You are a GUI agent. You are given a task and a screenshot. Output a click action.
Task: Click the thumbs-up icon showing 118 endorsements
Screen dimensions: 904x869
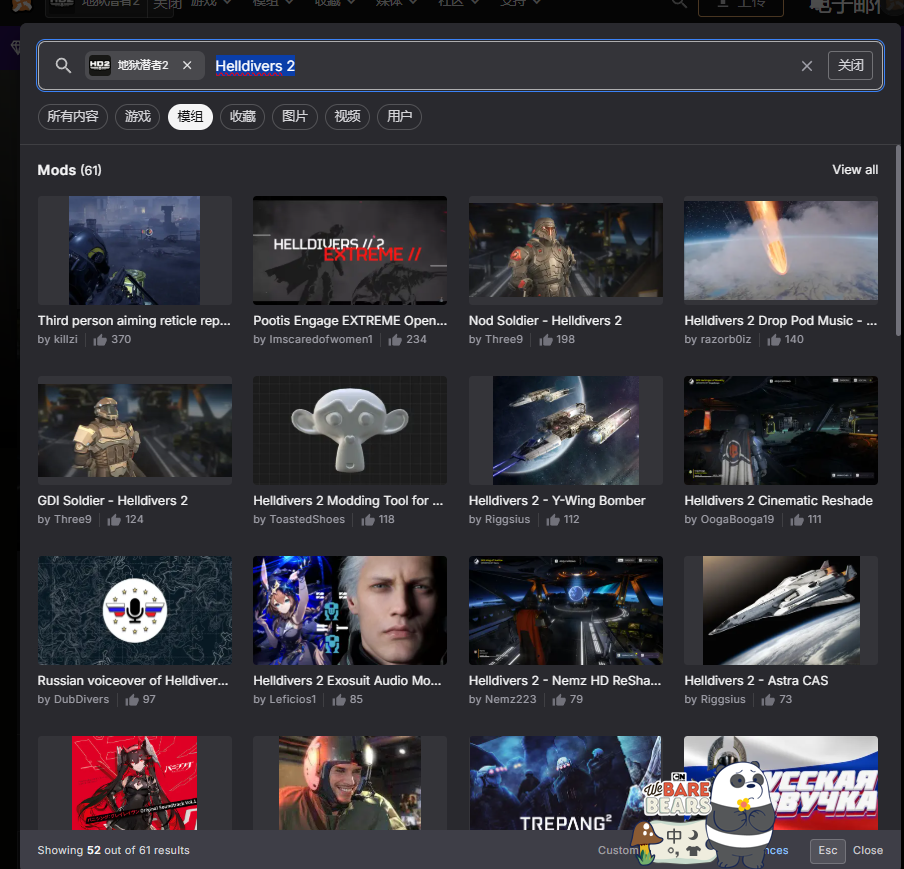(368, 520)
